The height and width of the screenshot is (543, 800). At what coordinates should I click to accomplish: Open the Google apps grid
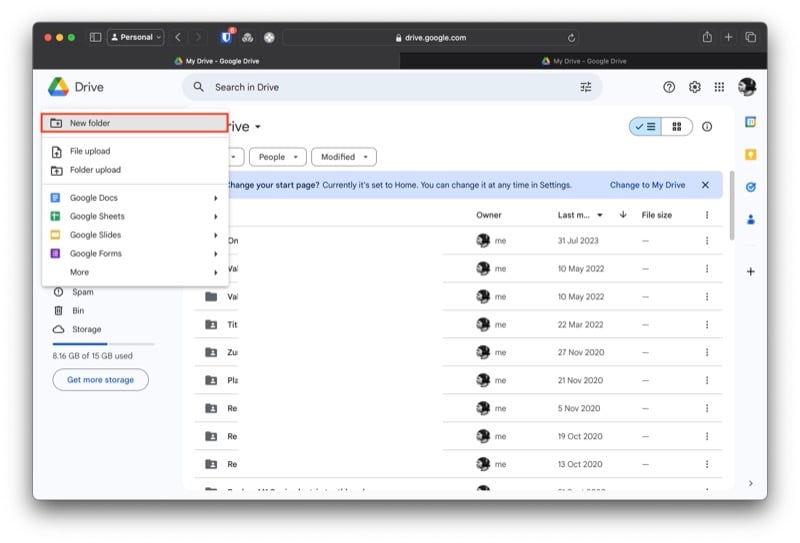click(719, 87)
